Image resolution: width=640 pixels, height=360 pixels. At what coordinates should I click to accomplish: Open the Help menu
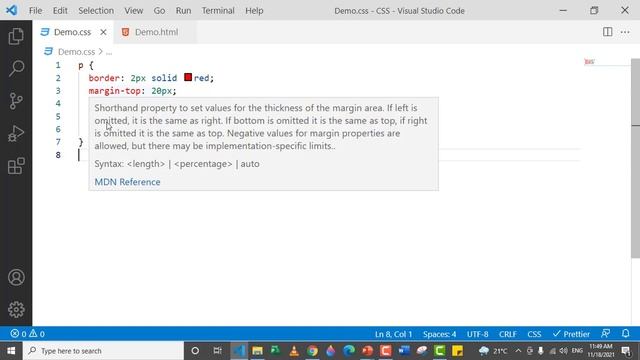pyautogui.click(x=254, y=11)
